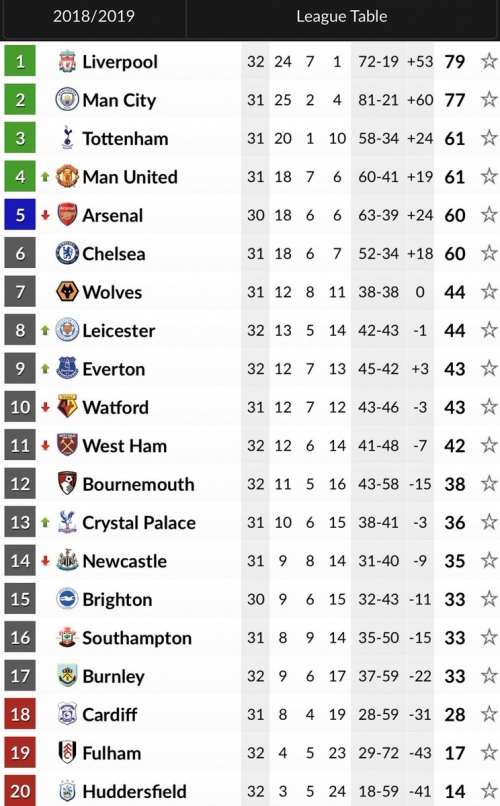
Task: Toggle the favorite star for Liverpool
Action: tap(489, 61)
